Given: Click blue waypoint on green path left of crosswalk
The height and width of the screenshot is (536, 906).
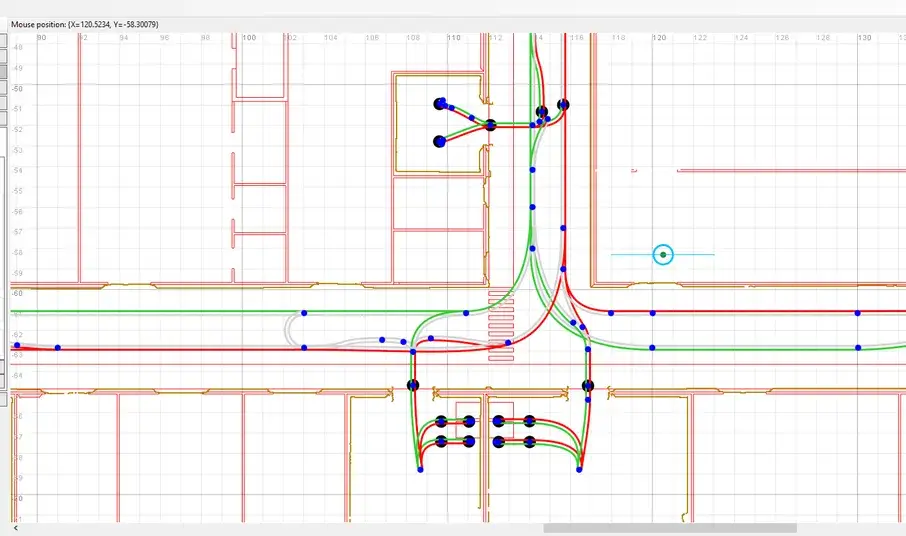Looking at the screenshot, I should click(466, 313).
